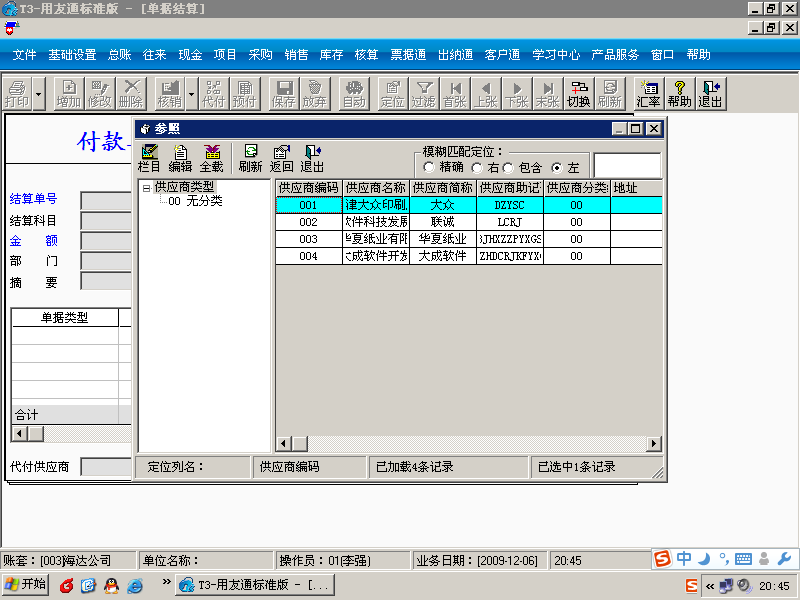
Task: Click 退出 exit icon in 参照 dialog
Action: (312, 159)
